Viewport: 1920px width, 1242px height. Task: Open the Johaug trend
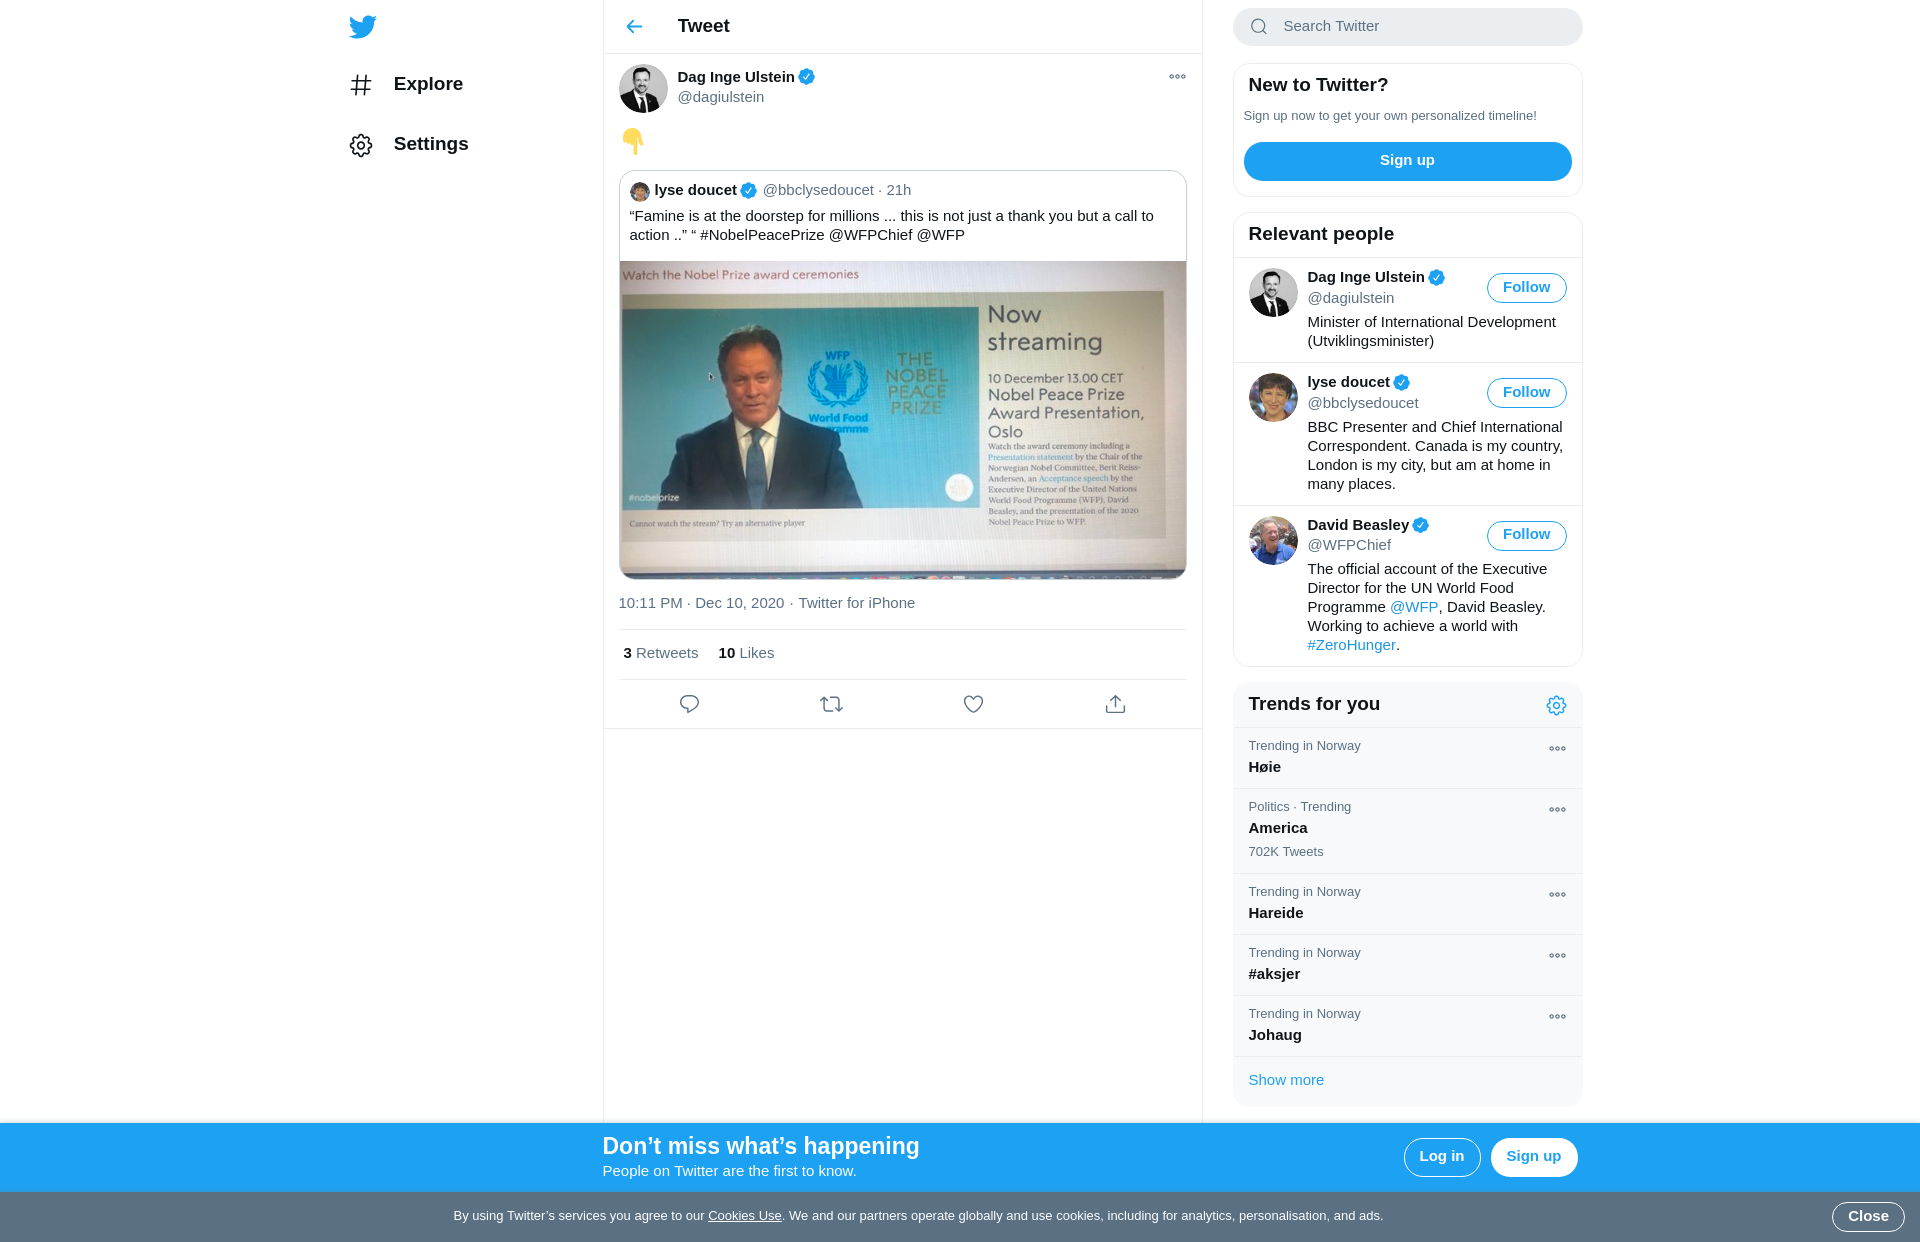1407,1026
